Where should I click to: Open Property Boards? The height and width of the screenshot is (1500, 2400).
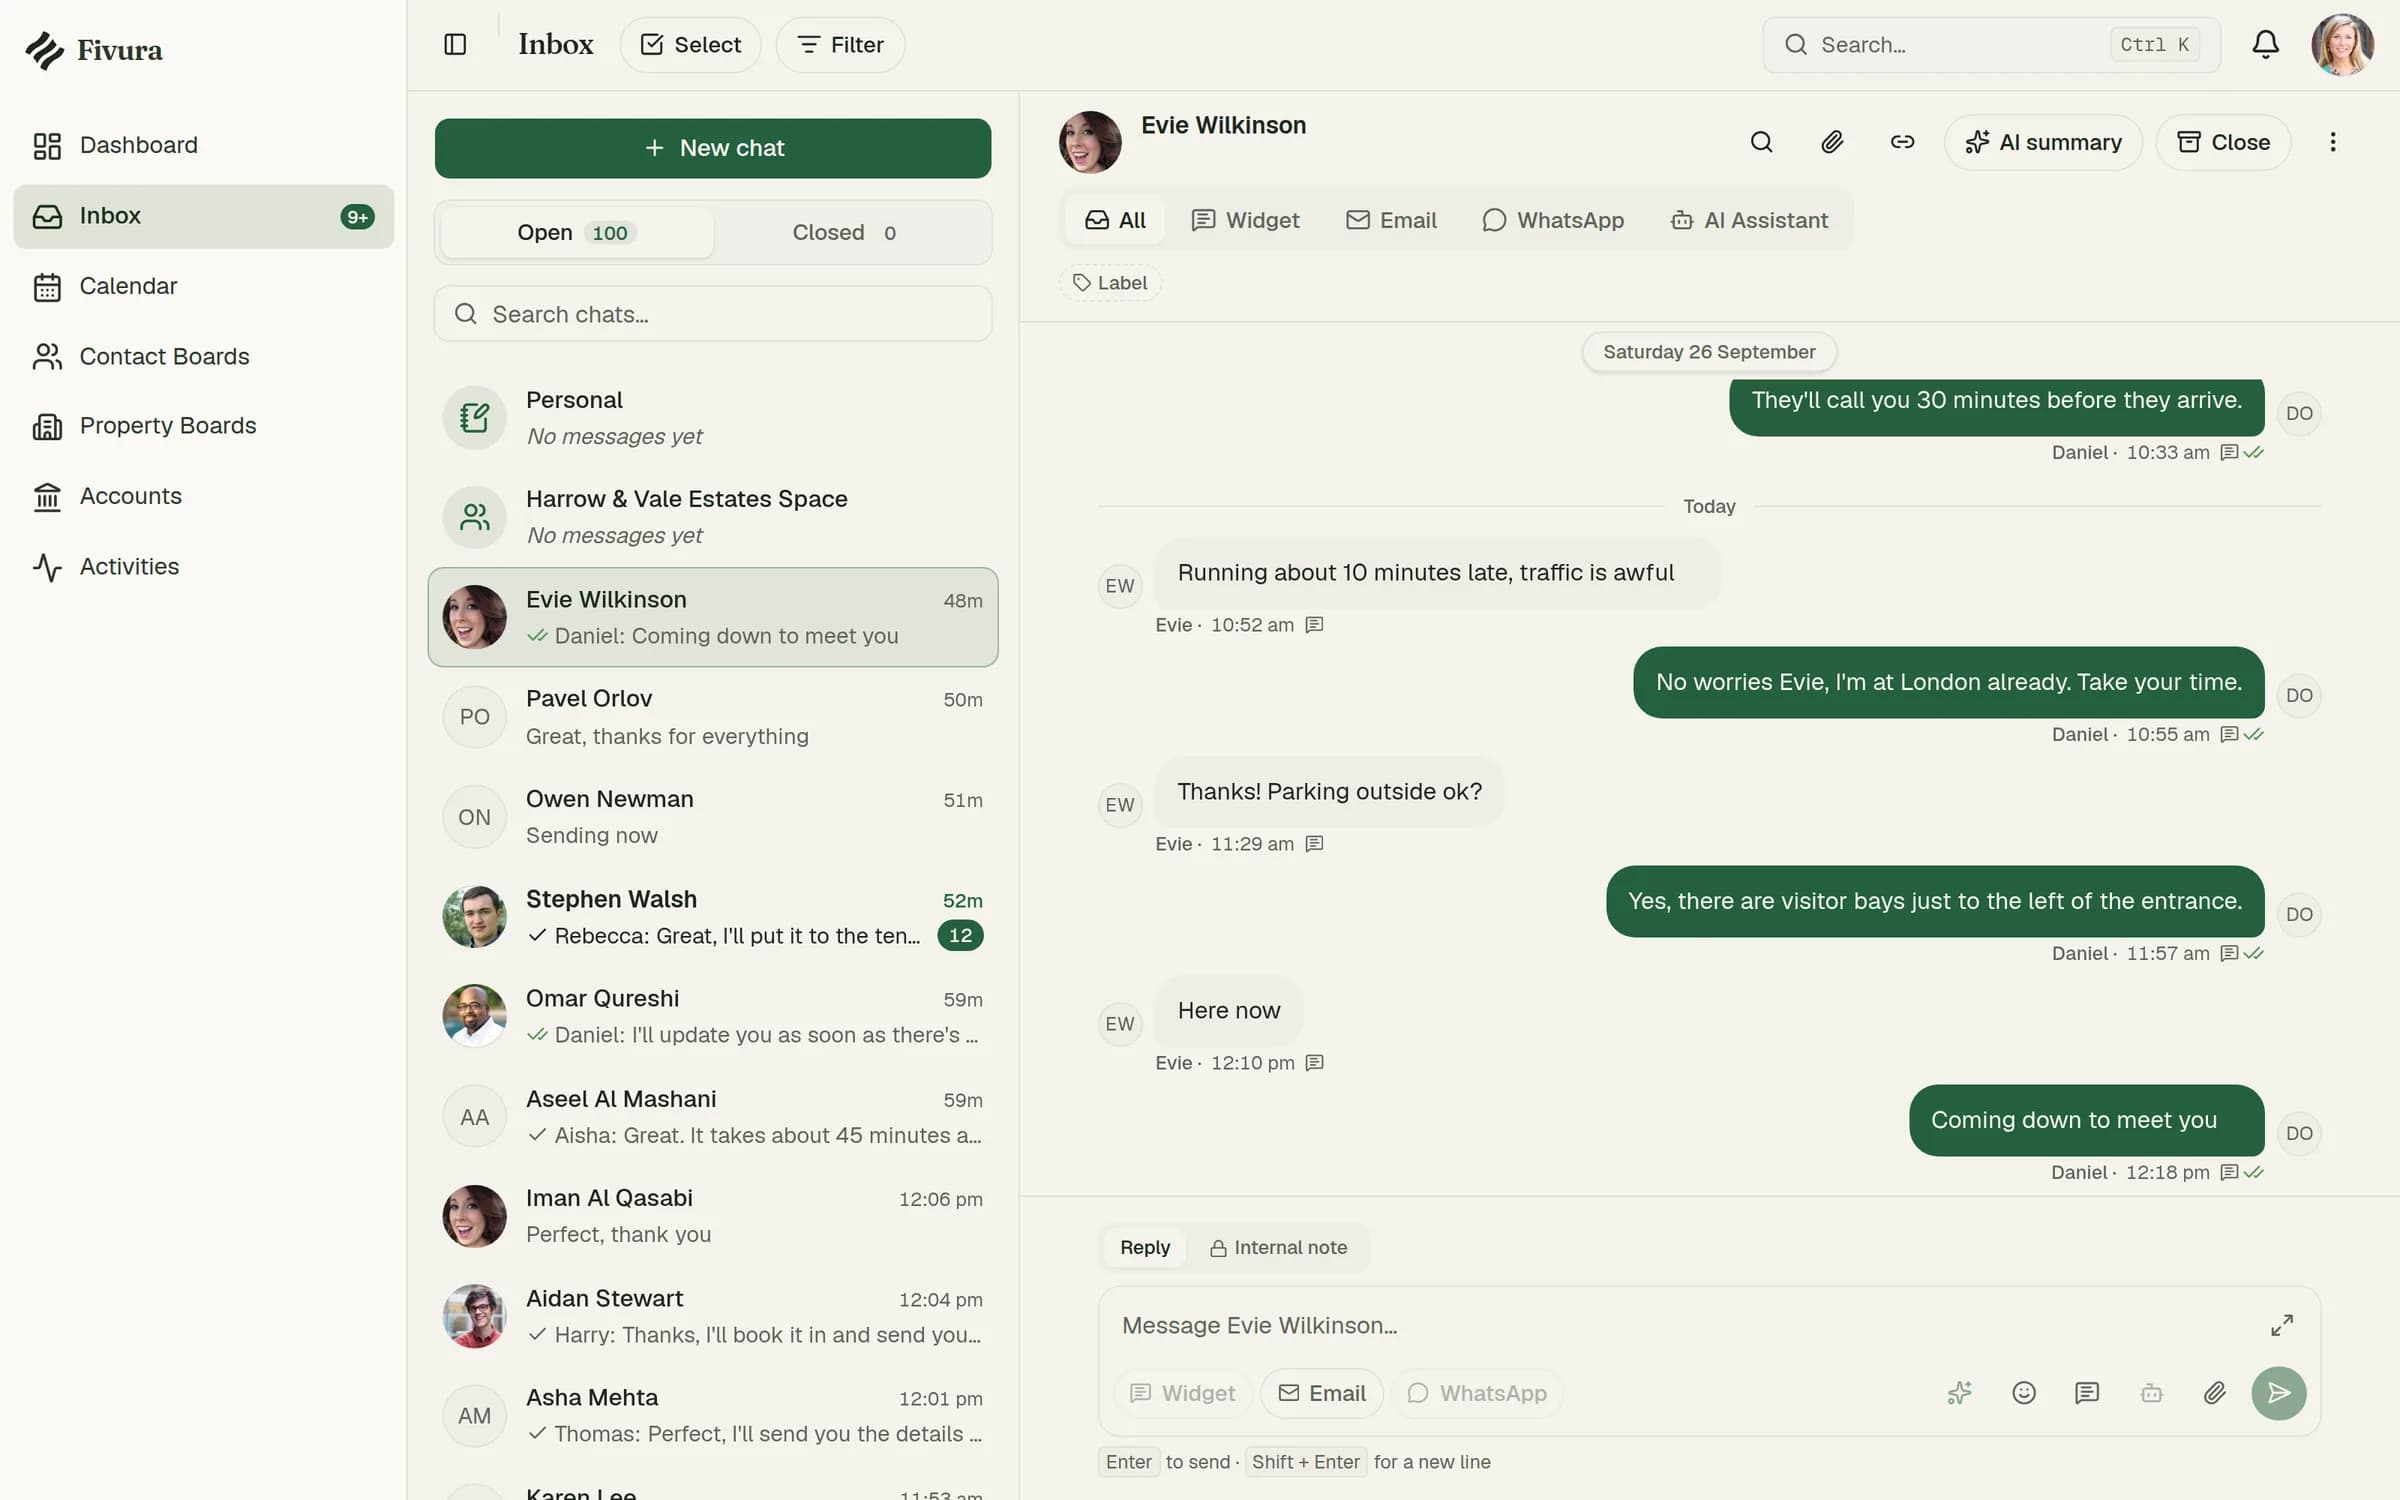(203, 426)
